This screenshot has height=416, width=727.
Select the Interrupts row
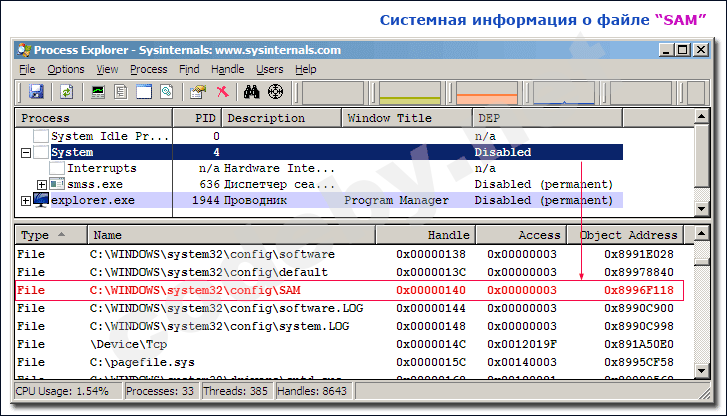[x=319, y=168]
